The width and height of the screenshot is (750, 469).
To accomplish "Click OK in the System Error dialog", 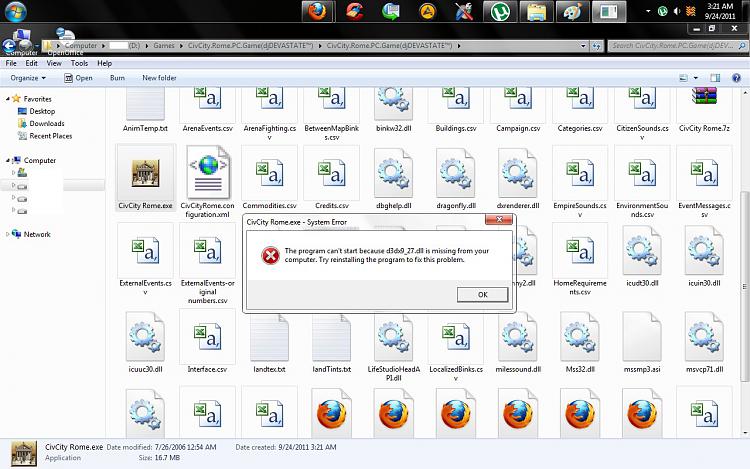I will (482, 294).
